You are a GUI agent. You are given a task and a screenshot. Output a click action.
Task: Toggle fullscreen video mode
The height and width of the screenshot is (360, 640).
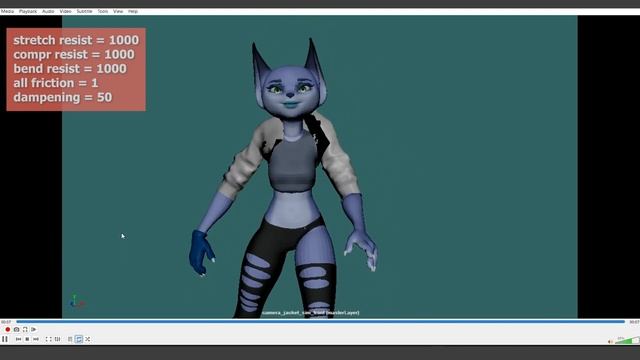coord(48,339)
